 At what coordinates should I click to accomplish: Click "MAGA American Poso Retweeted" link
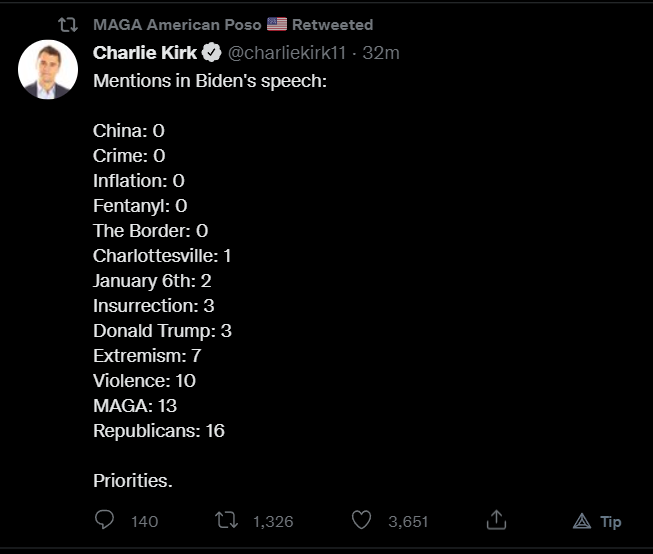[x=232, y=24]
